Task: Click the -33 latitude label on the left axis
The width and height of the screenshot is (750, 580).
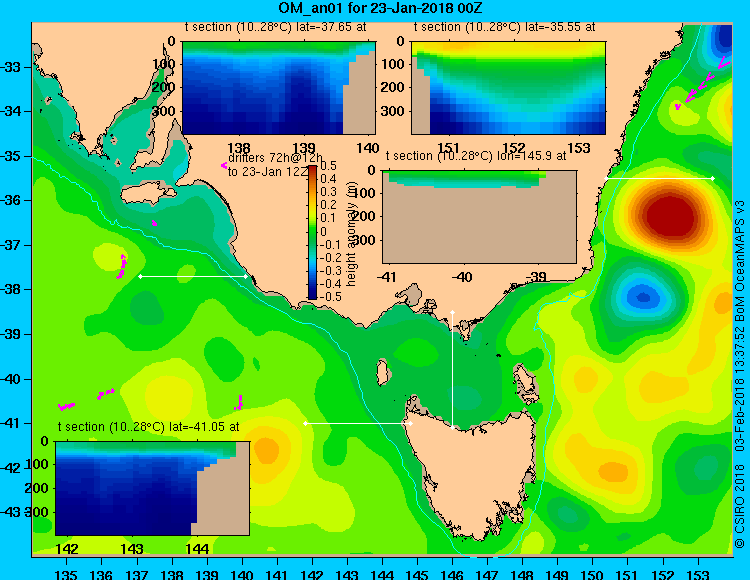Action: coord(11,66)
